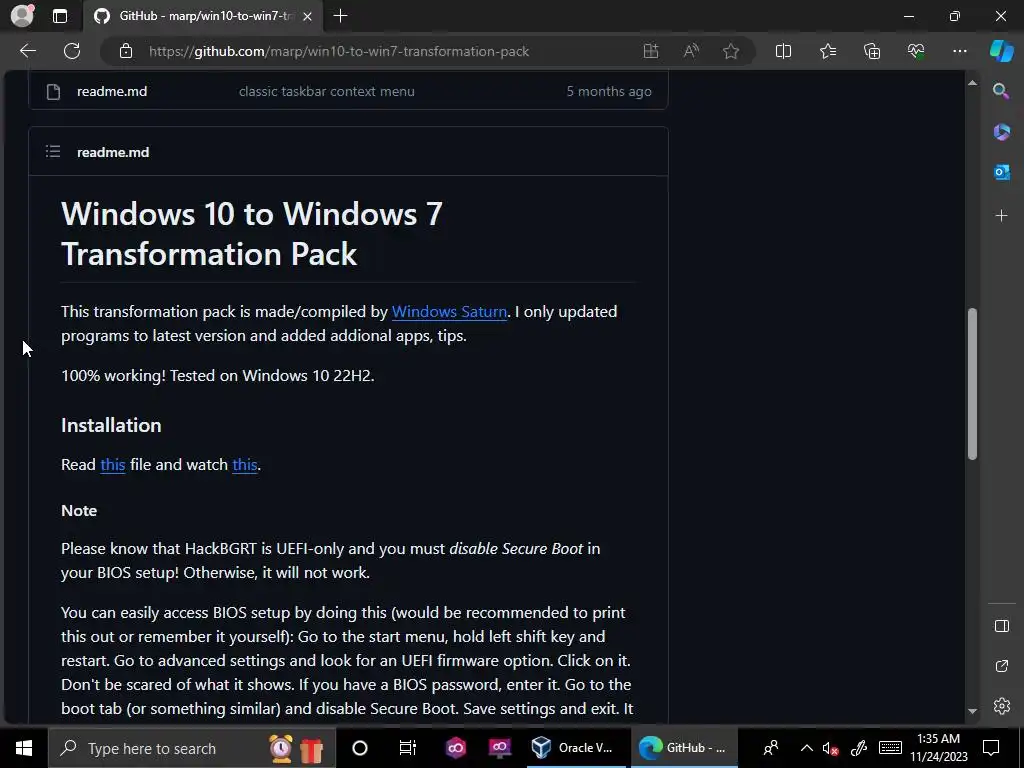Open the Action Center notifications
This screenshot has width=1024, height=768.
(991, 748)
